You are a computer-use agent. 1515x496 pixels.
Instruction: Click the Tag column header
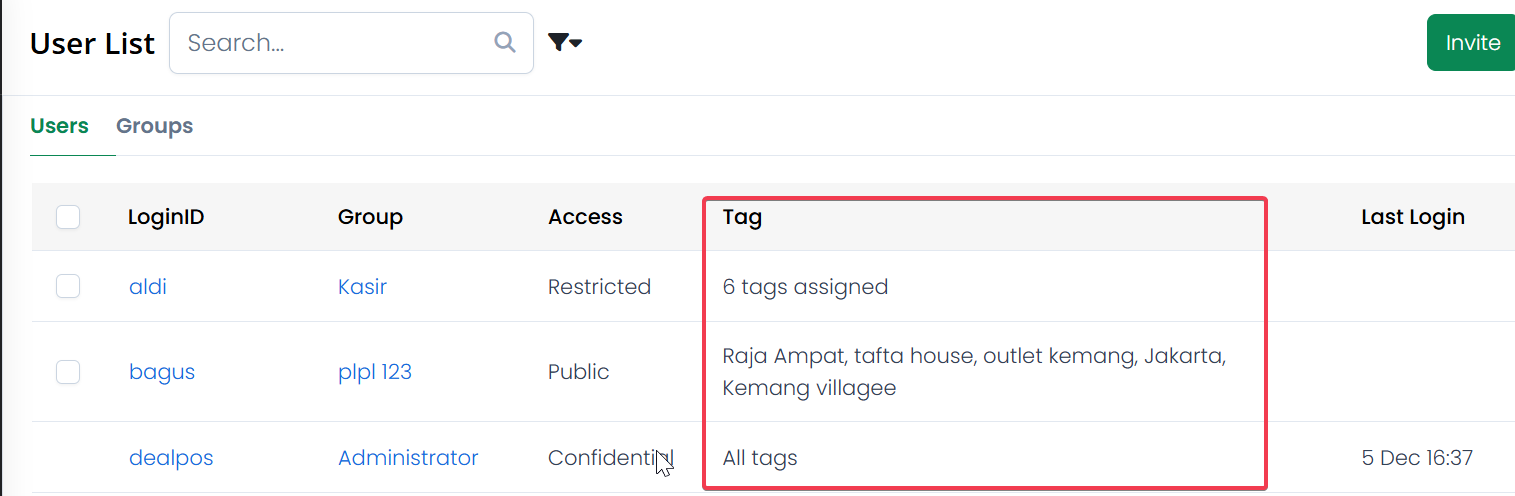click(x=742, y=217)
